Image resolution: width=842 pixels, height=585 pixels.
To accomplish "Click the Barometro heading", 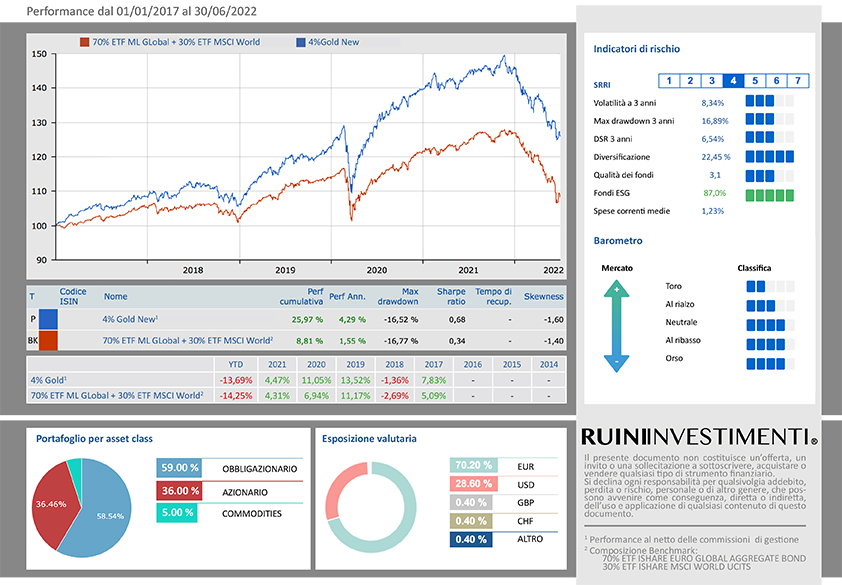I will coord(618,241).
